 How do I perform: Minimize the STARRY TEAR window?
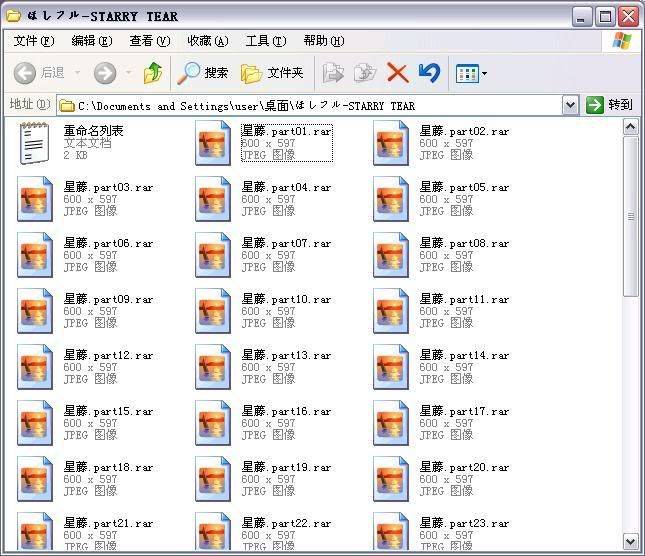pos(582,17)
